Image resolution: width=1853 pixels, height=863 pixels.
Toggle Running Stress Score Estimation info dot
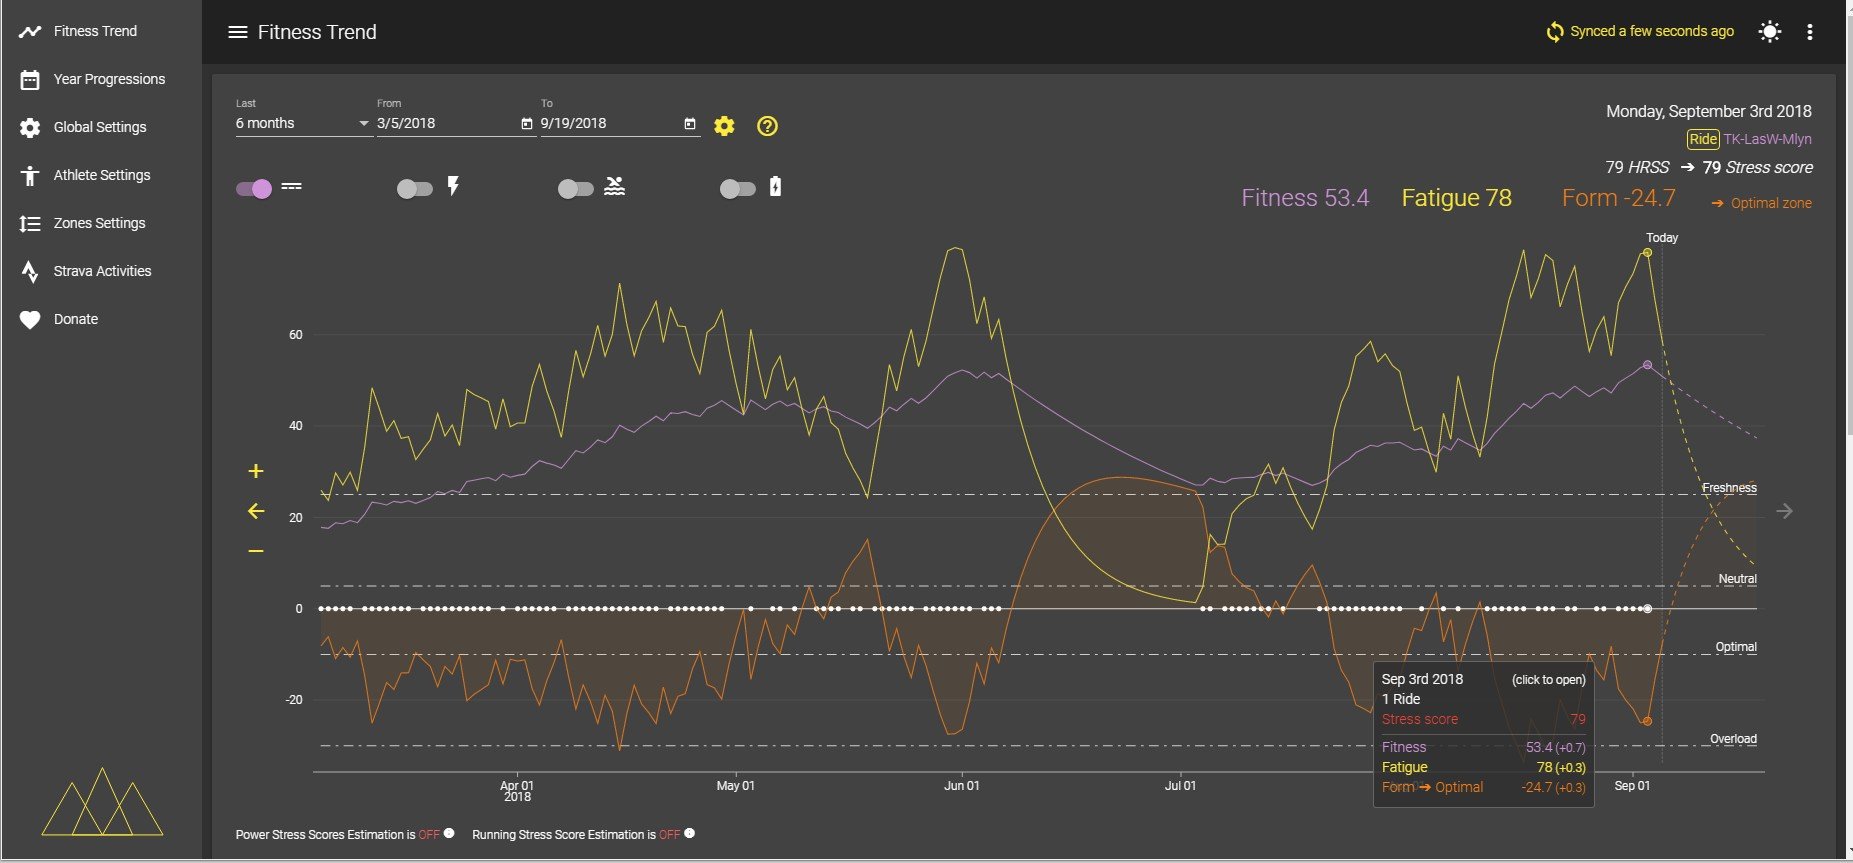[x=689, y=833]
